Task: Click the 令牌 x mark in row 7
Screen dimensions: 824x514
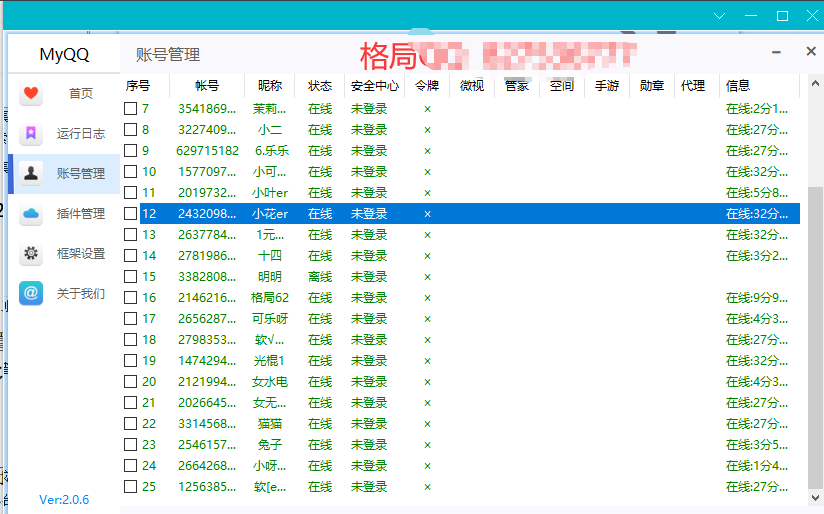Action: (427, 109)
